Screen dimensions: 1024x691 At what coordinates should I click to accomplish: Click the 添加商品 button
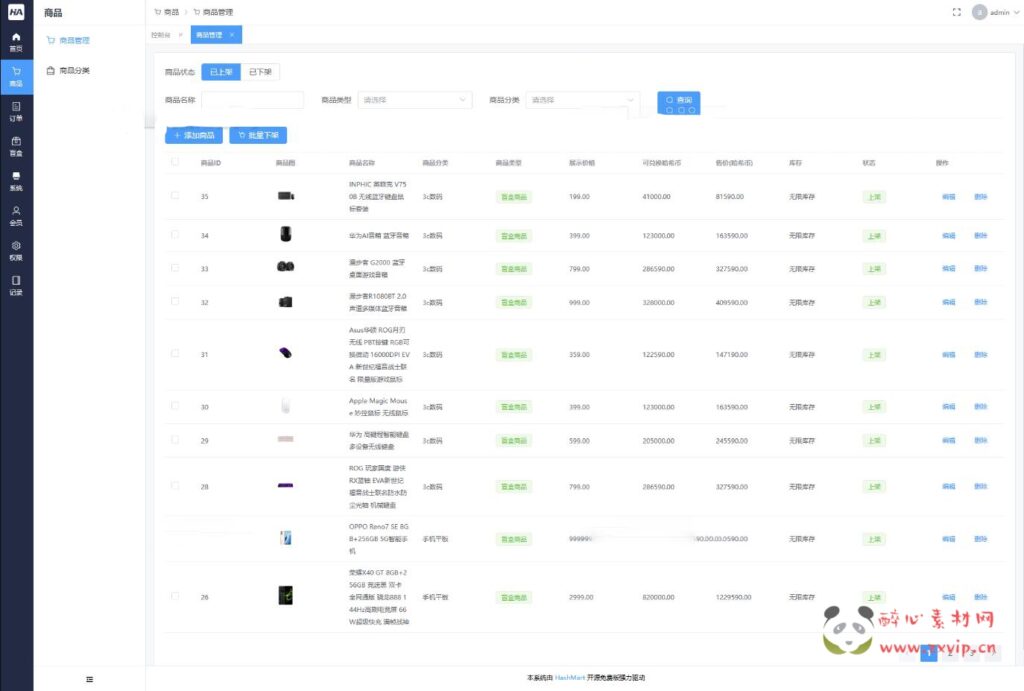coord(194,135)
